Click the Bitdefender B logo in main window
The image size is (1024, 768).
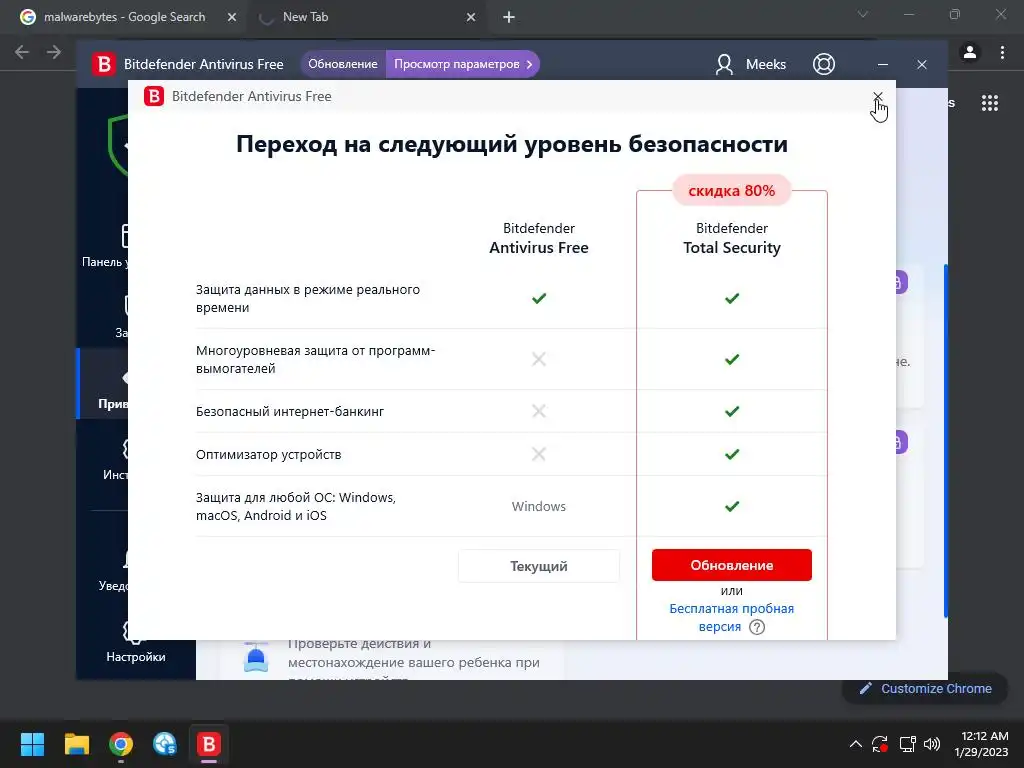(x=103, y=64)
